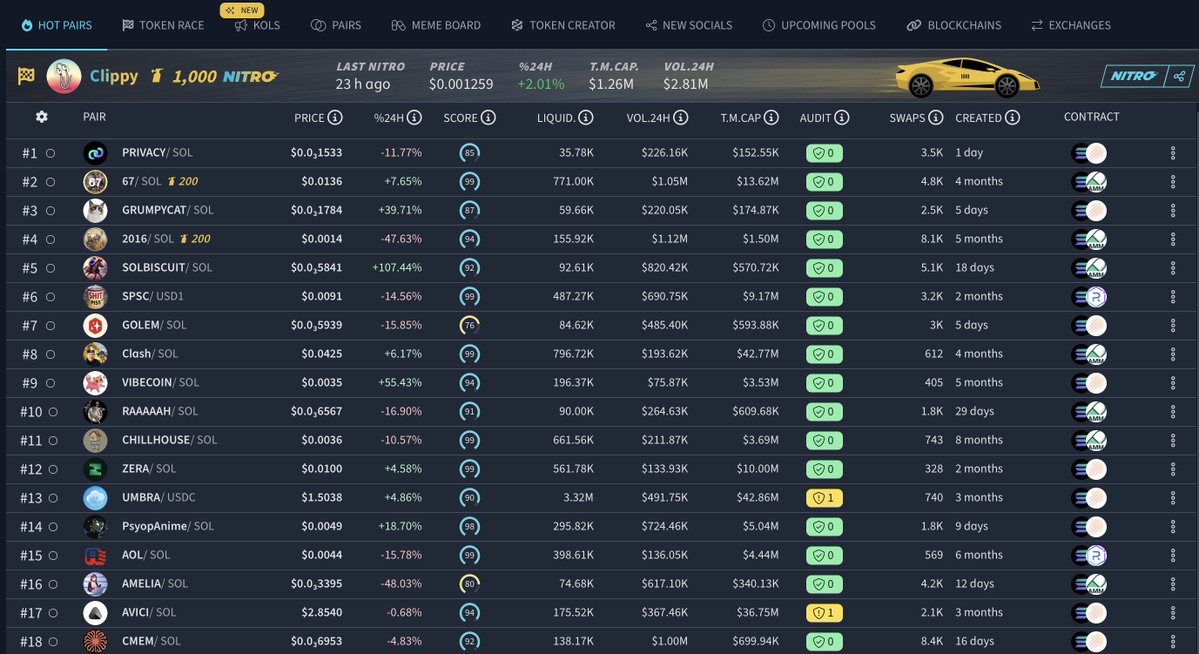Open the three-dot menu for GRUMPYCAT/SOL
The width and height of the screenshot is (1199, 654).
[1172, 210]
